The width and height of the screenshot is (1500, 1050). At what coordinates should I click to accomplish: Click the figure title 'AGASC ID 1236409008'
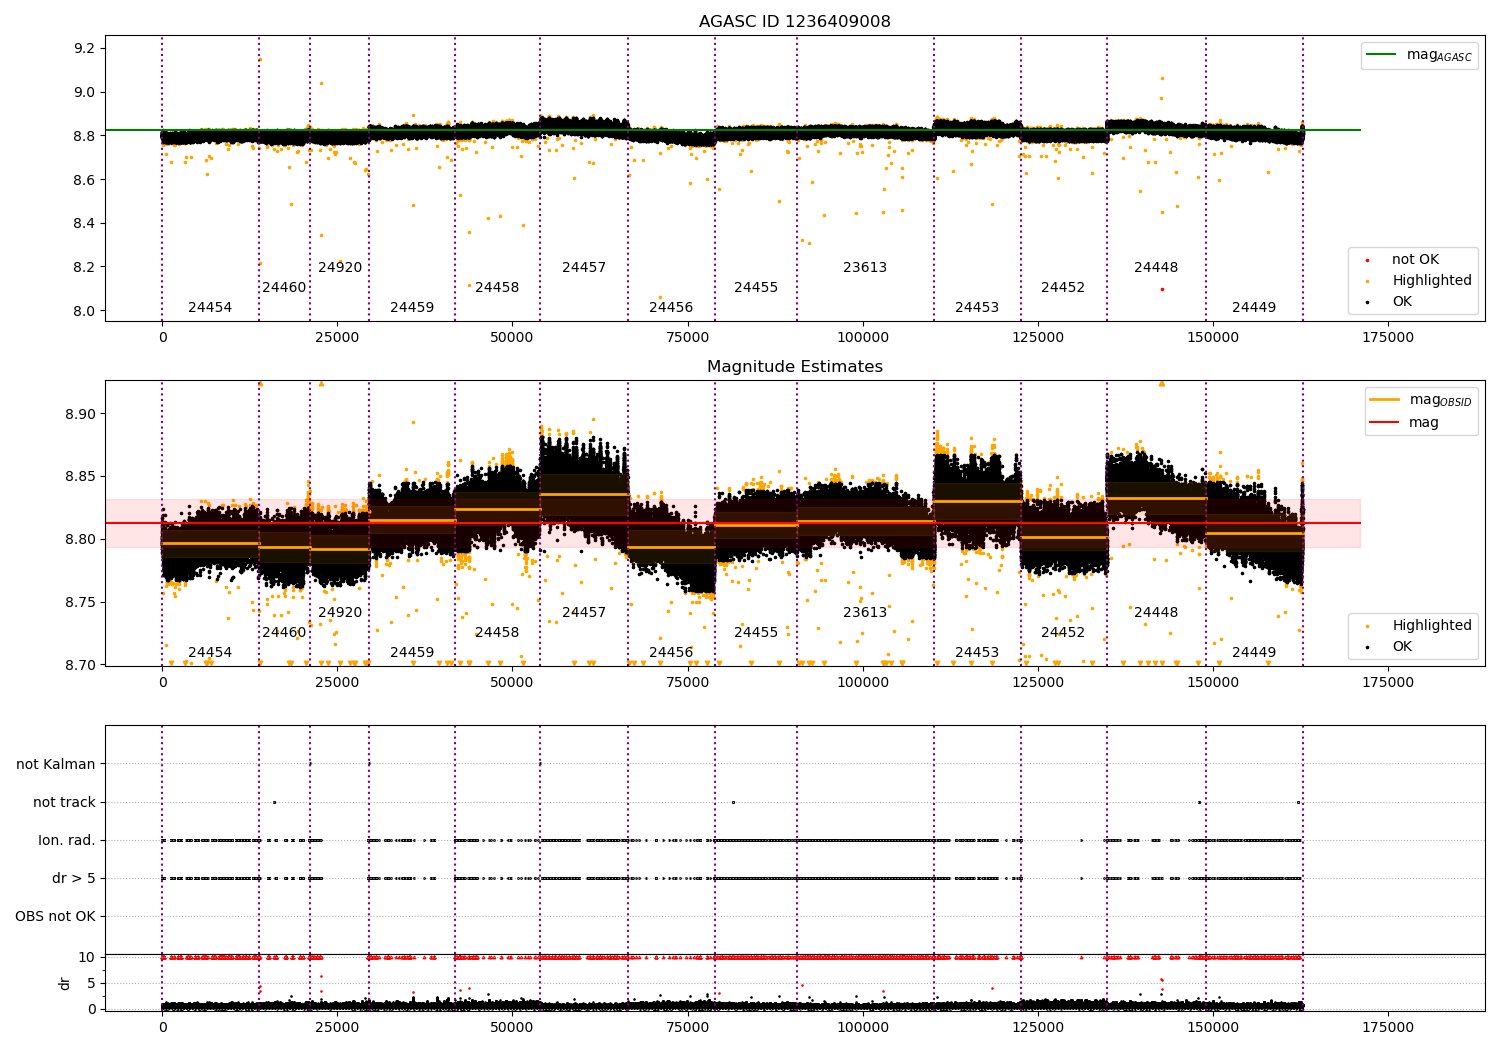coord(794,22)
